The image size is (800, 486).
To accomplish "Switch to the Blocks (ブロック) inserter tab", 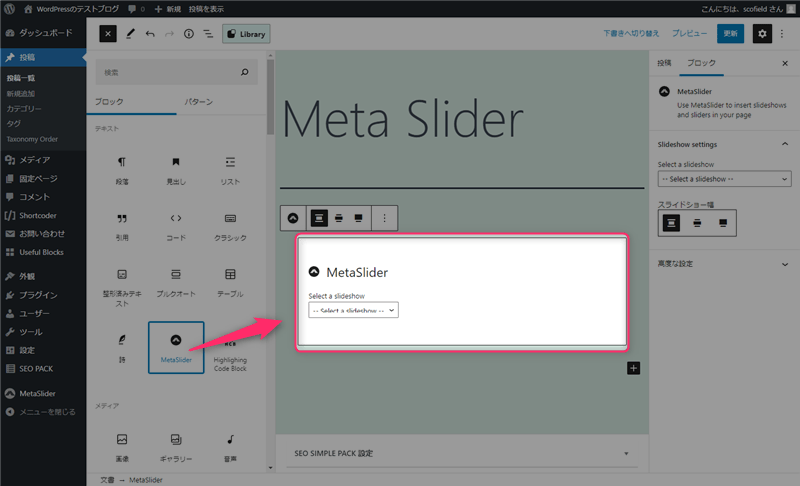I will click(x=131, y=101).
